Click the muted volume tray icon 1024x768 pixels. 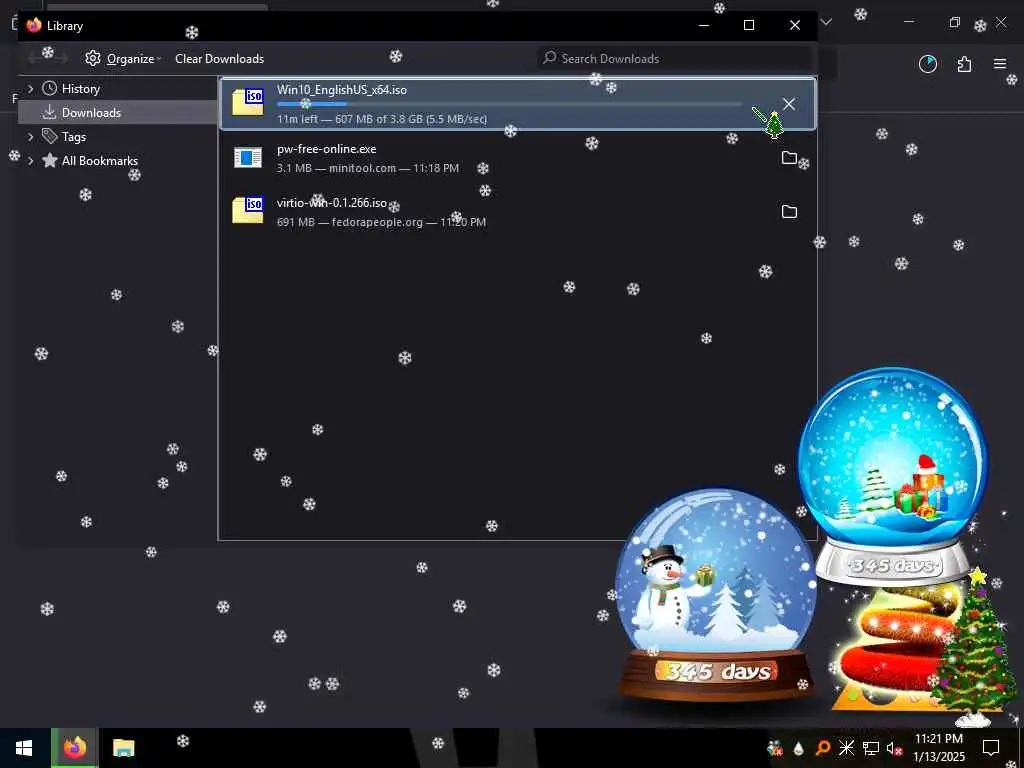[893, 748]
